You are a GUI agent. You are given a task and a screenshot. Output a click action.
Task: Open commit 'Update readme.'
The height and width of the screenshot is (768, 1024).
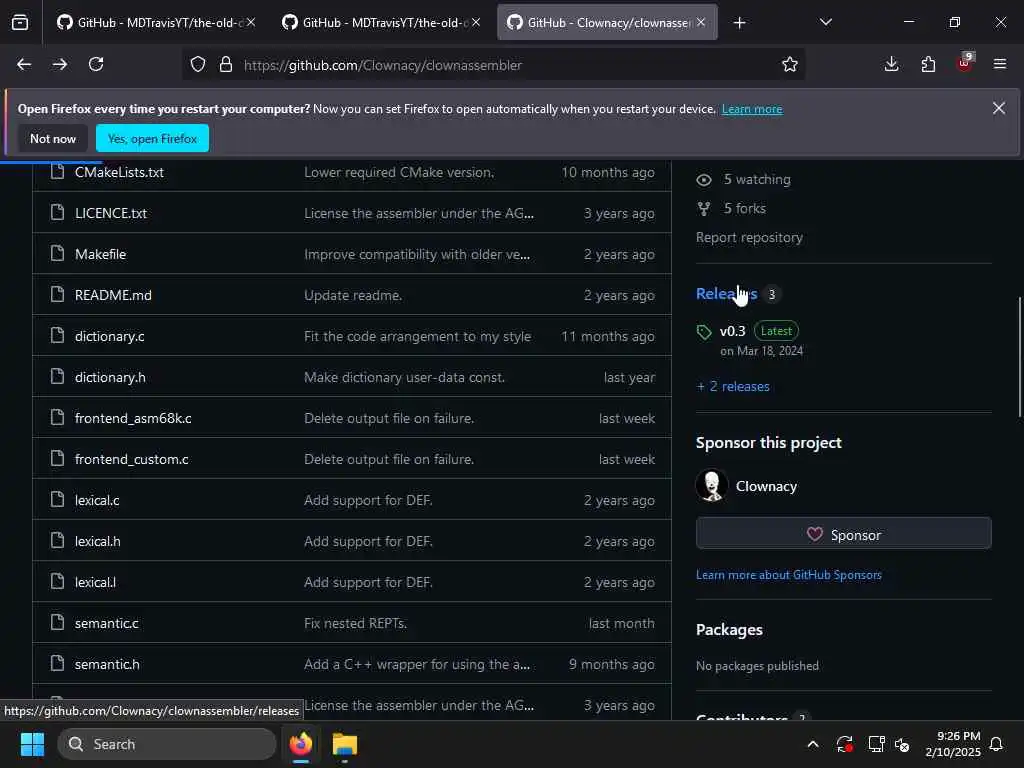pos(353,295)
